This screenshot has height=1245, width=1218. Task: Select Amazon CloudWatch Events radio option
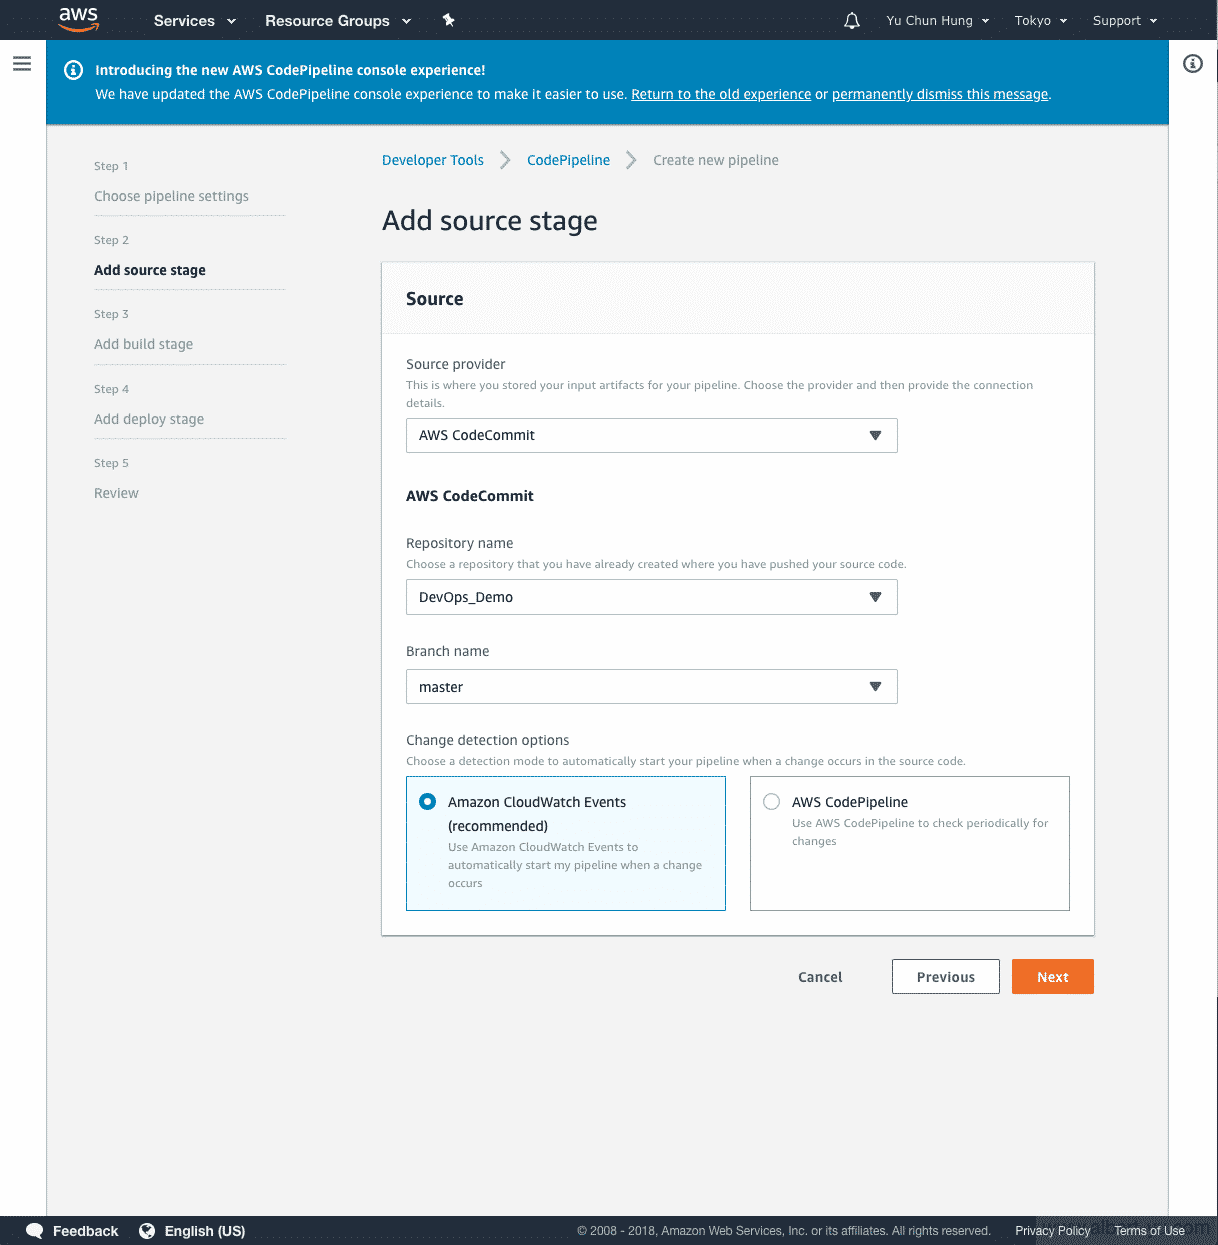click(428, 802)
